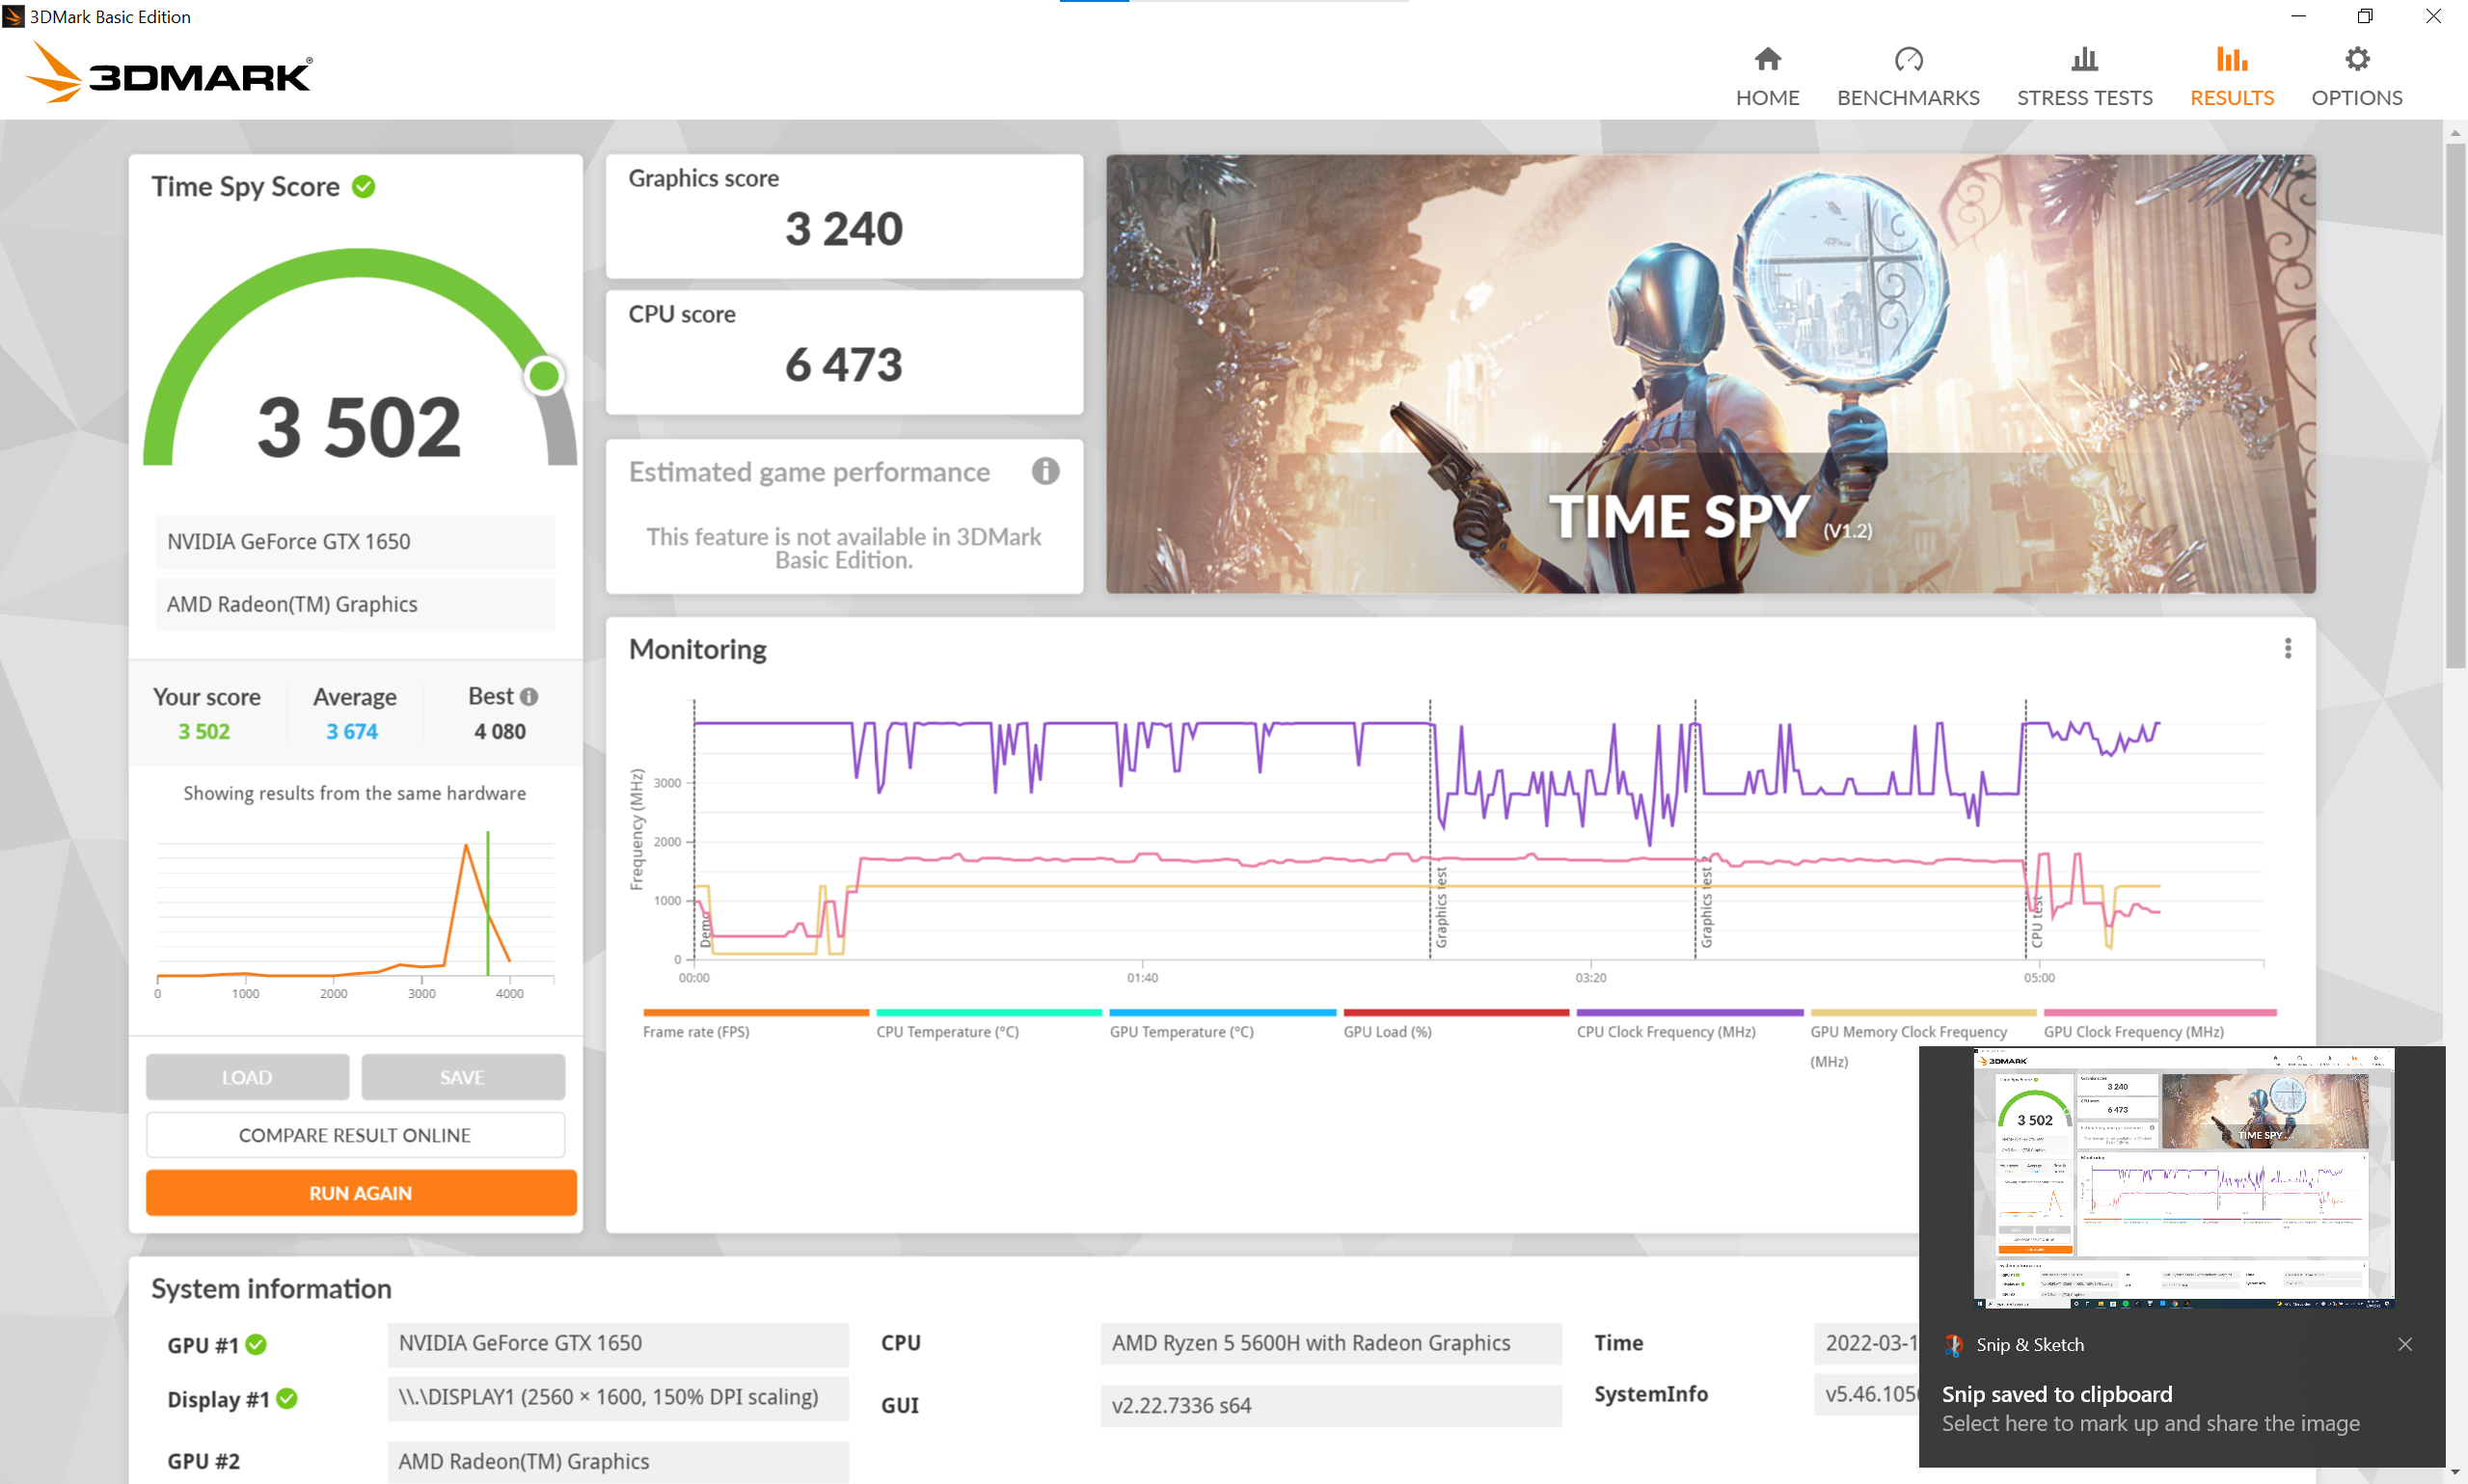This screenshot has width=2468, height=1484.
Task: Click the Time Spy Score validation checkmark
Action: coord(364,187)
